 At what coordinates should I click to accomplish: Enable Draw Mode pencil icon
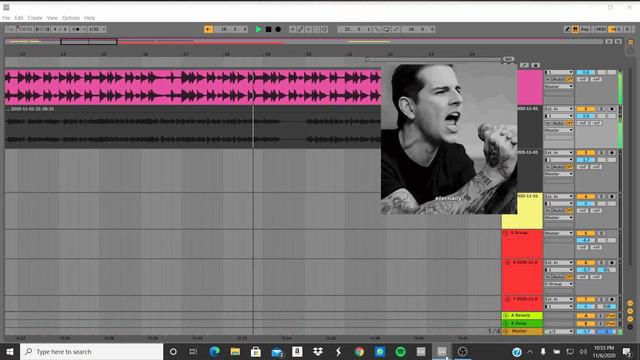[567, 29]
